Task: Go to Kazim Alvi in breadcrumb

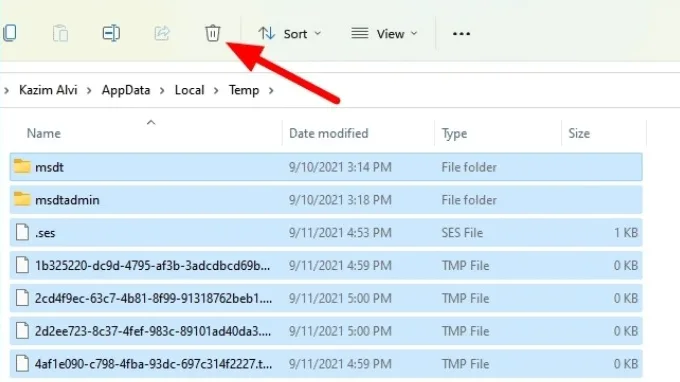Action: click(48, 90)
